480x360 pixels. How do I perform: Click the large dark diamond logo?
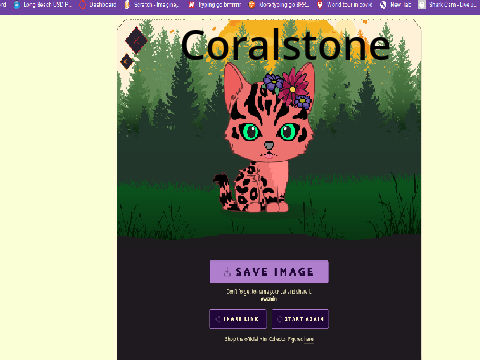[136, 40]
